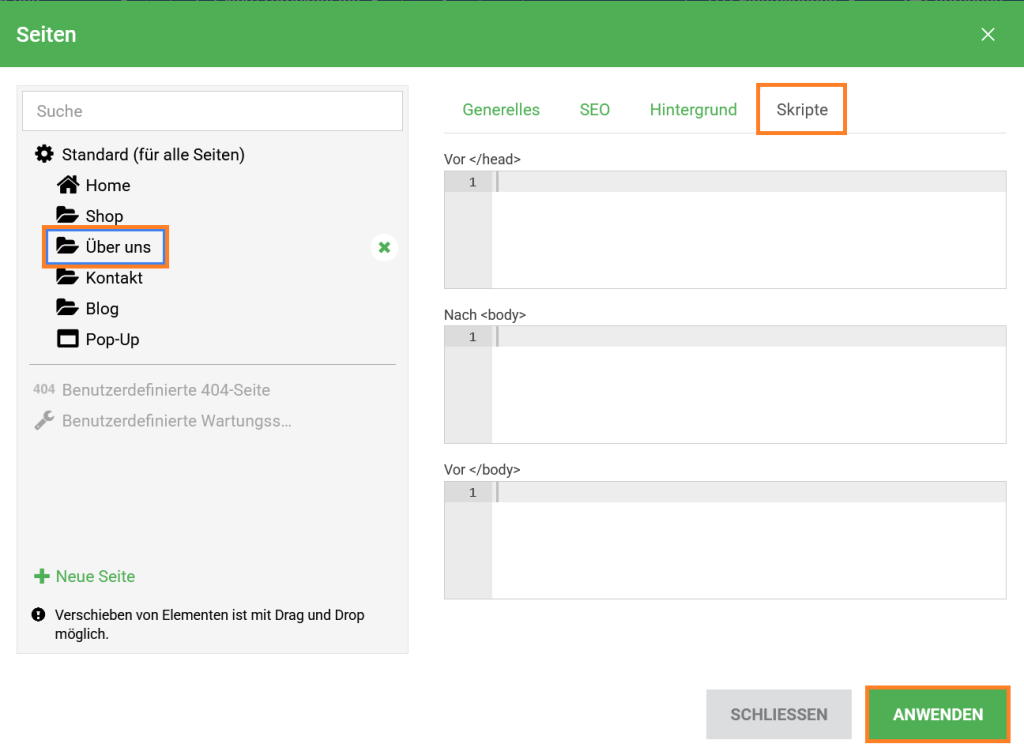Close the Seiten dialog with the X

[x=988, y=35]
